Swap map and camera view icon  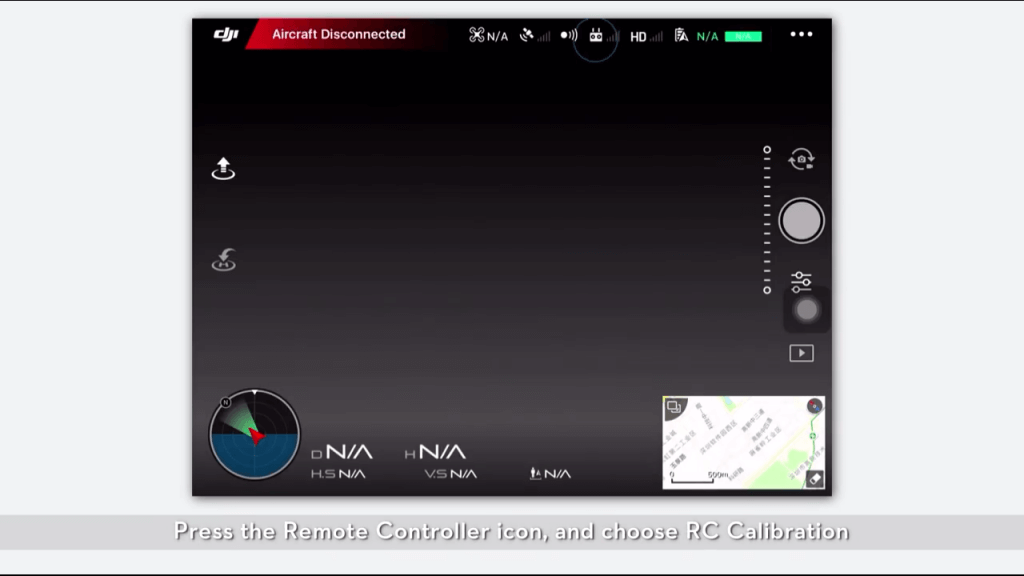tap(674, 408)
